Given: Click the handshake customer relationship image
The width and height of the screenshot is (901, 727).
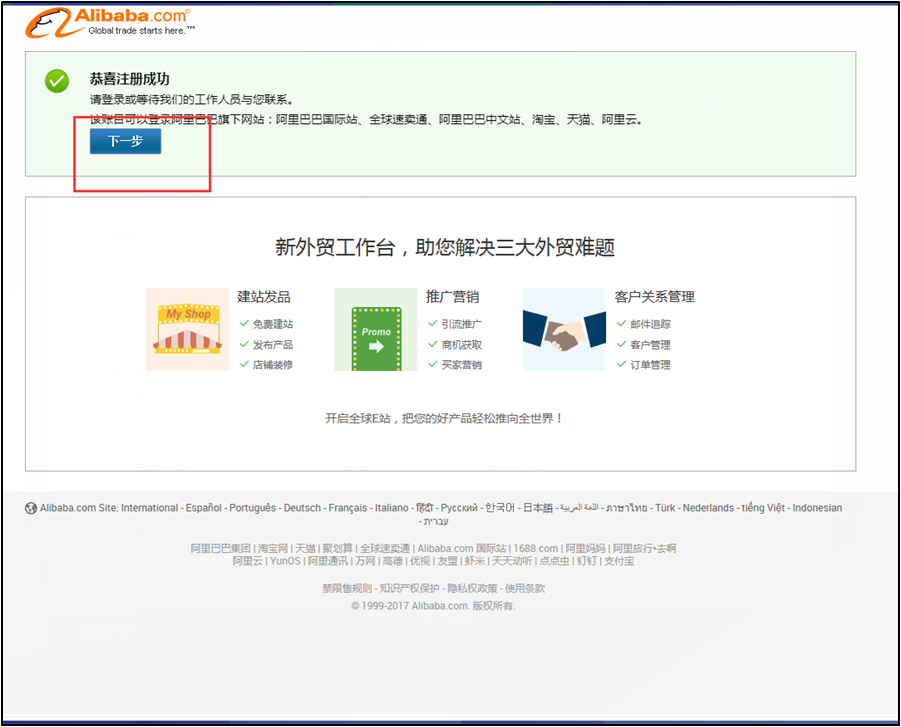Looking at the screenshot, I should (564, 330).
